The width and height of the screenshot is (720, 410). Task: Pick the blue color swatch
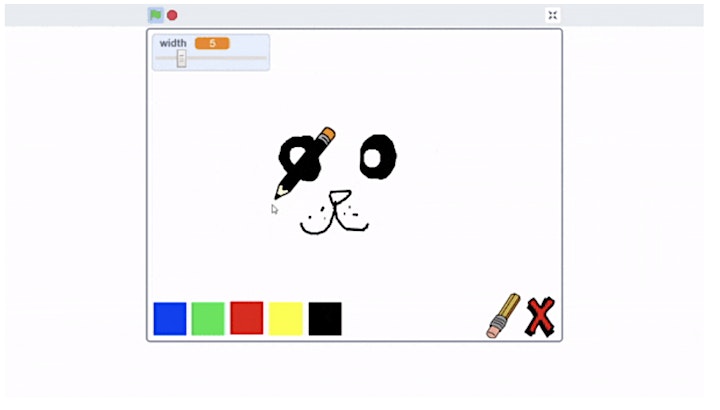pos(170,319)
